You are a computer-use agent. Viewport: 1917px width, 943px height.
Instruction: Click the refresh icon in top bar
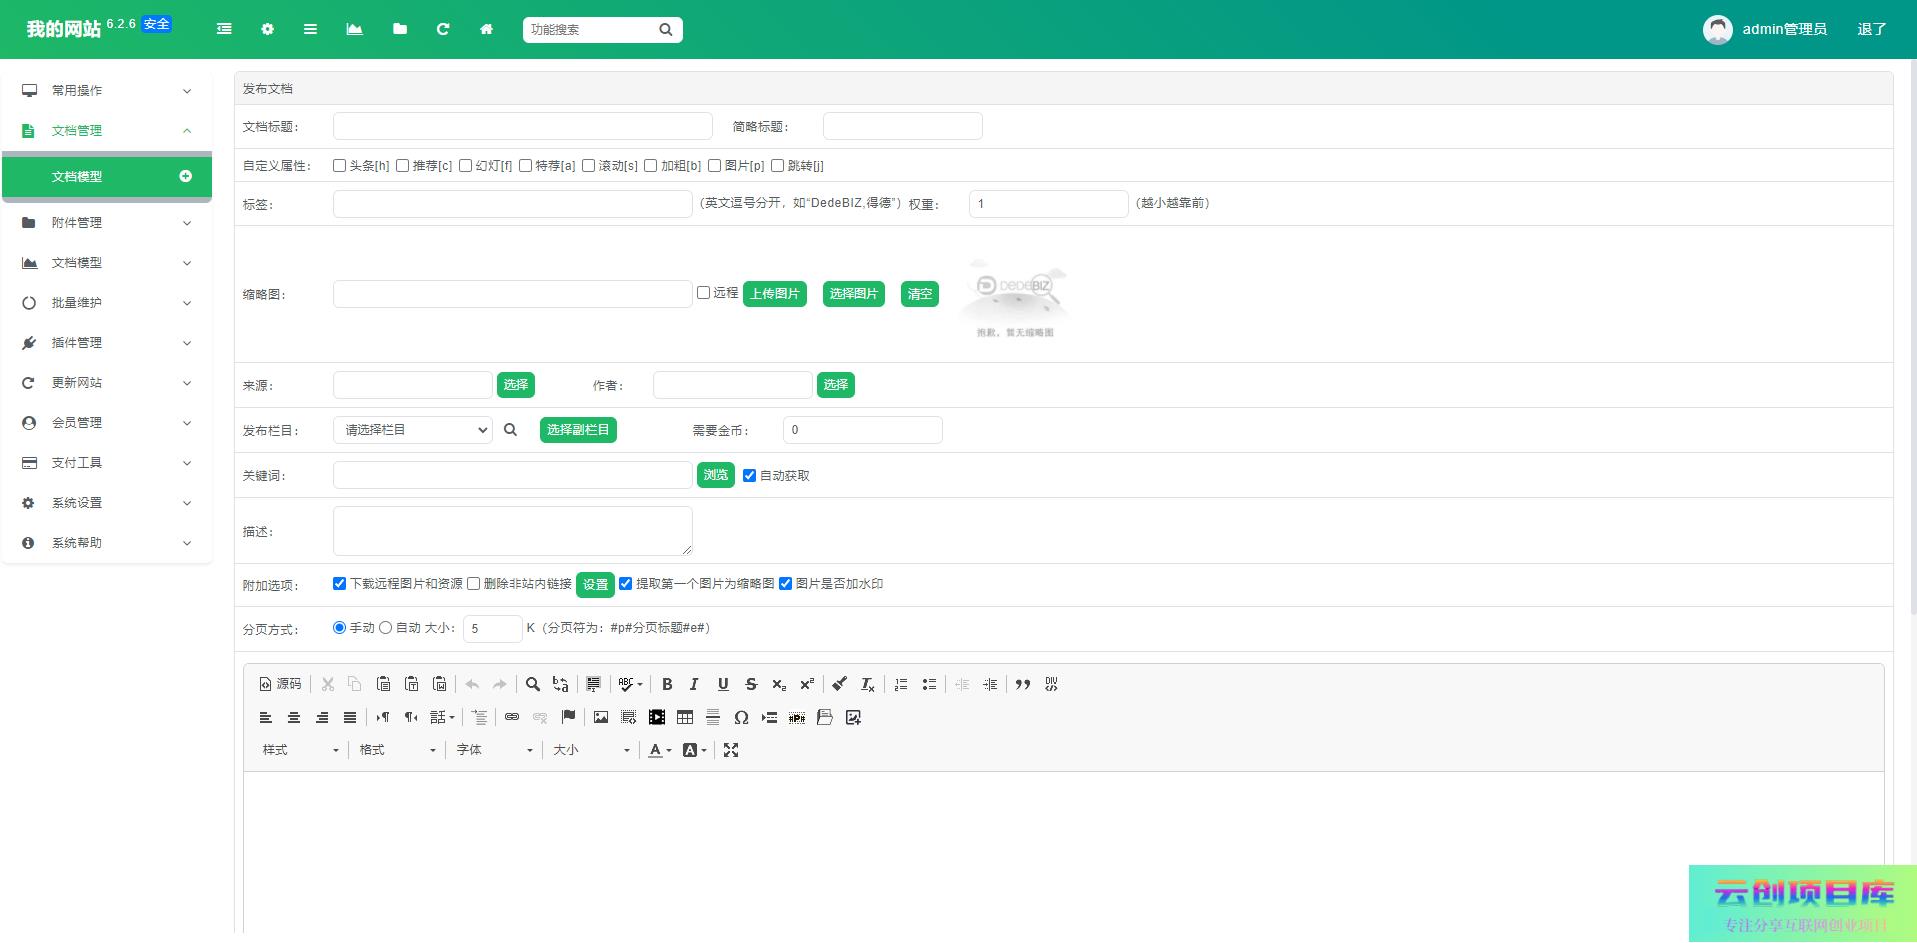tap(443, 30)
